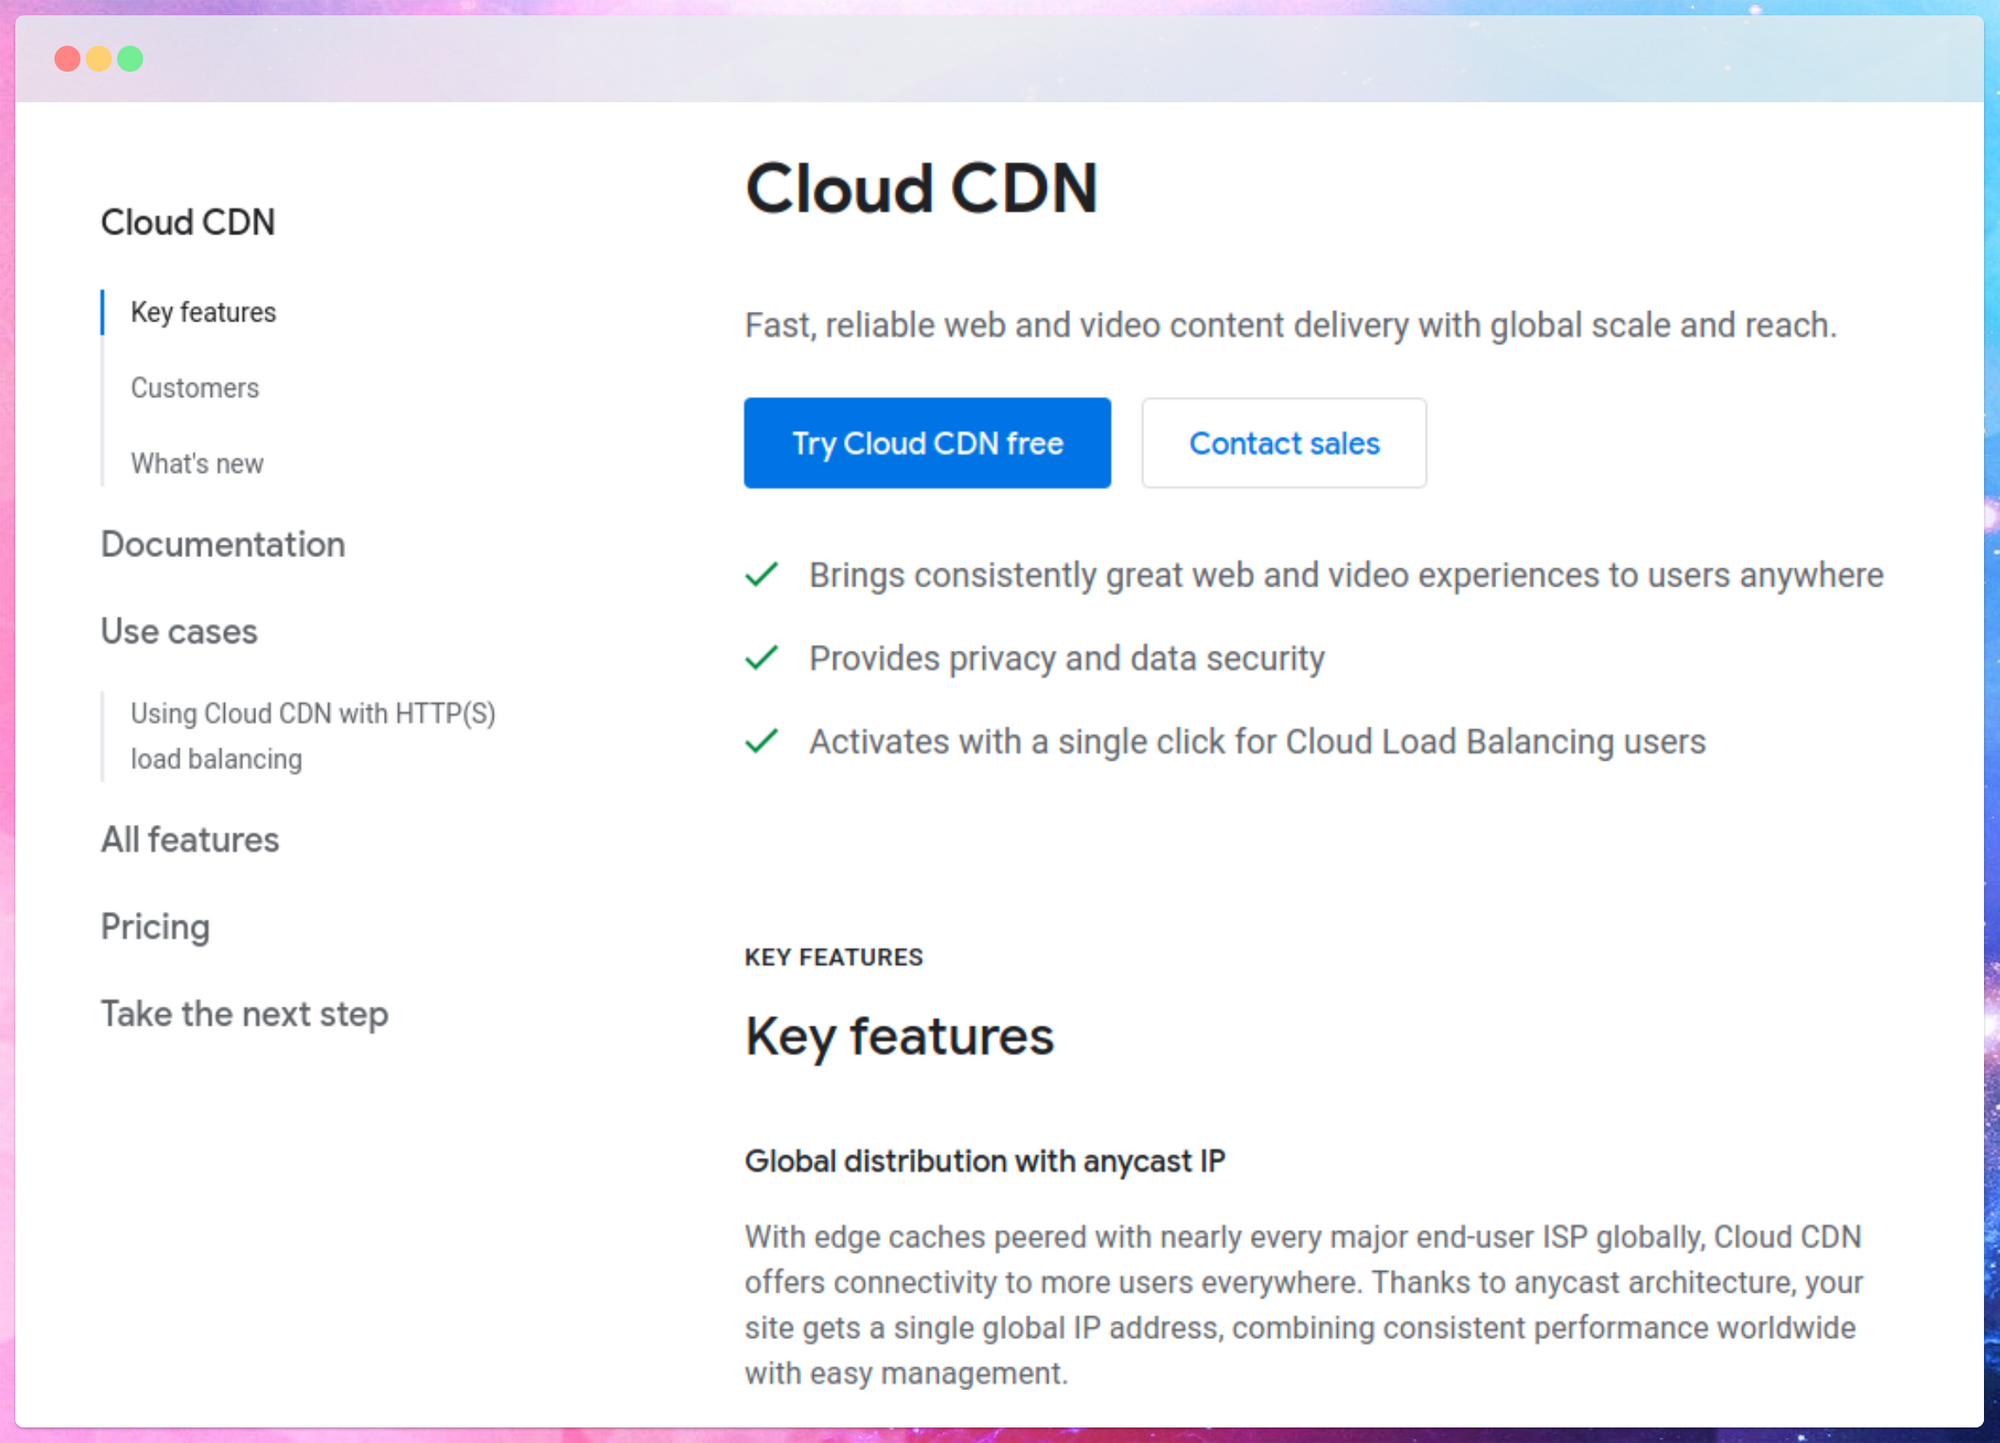Toggle the What's new sidebar item
This screenshot has width=2000, height=1443.
(x=197, y=463)
